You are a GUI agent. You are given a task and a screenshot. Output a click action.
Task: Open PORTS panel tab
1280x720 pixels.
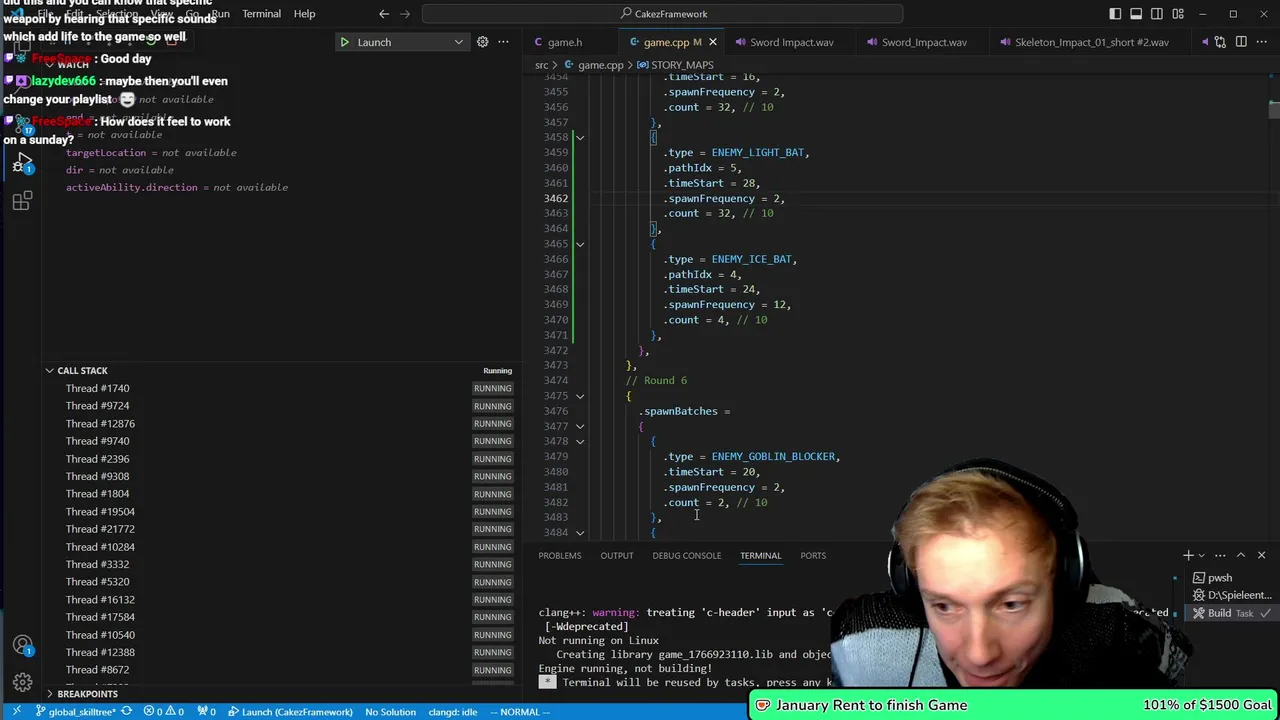click(813, 555)
